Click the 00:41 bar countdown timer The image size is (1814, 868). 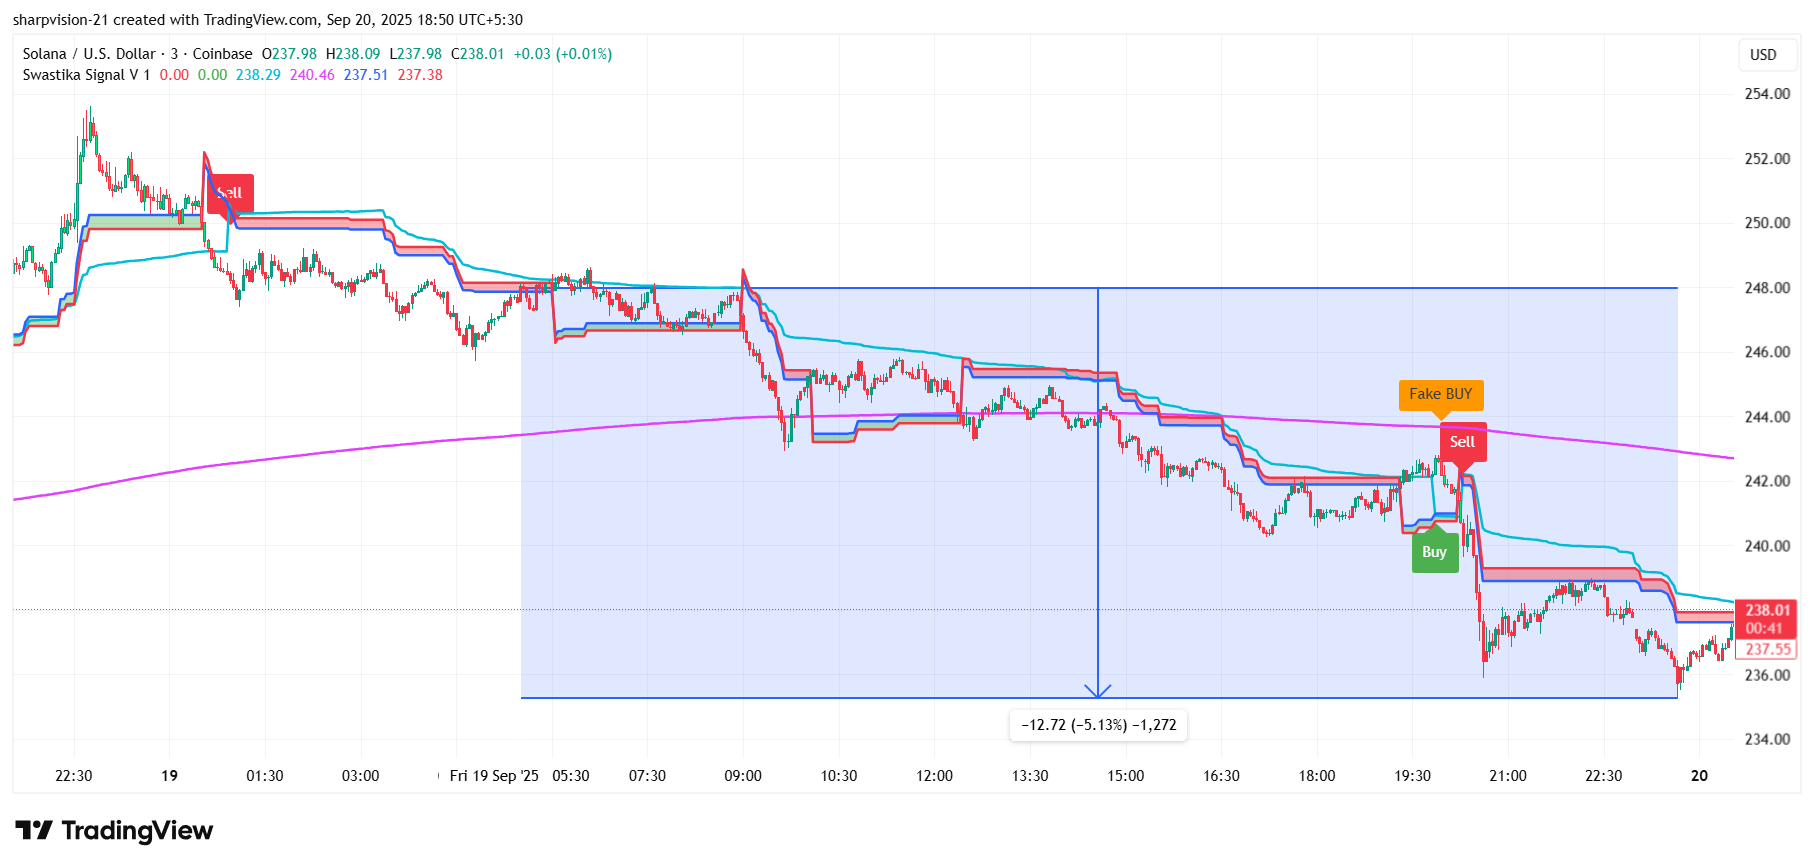click(1764, 629)
